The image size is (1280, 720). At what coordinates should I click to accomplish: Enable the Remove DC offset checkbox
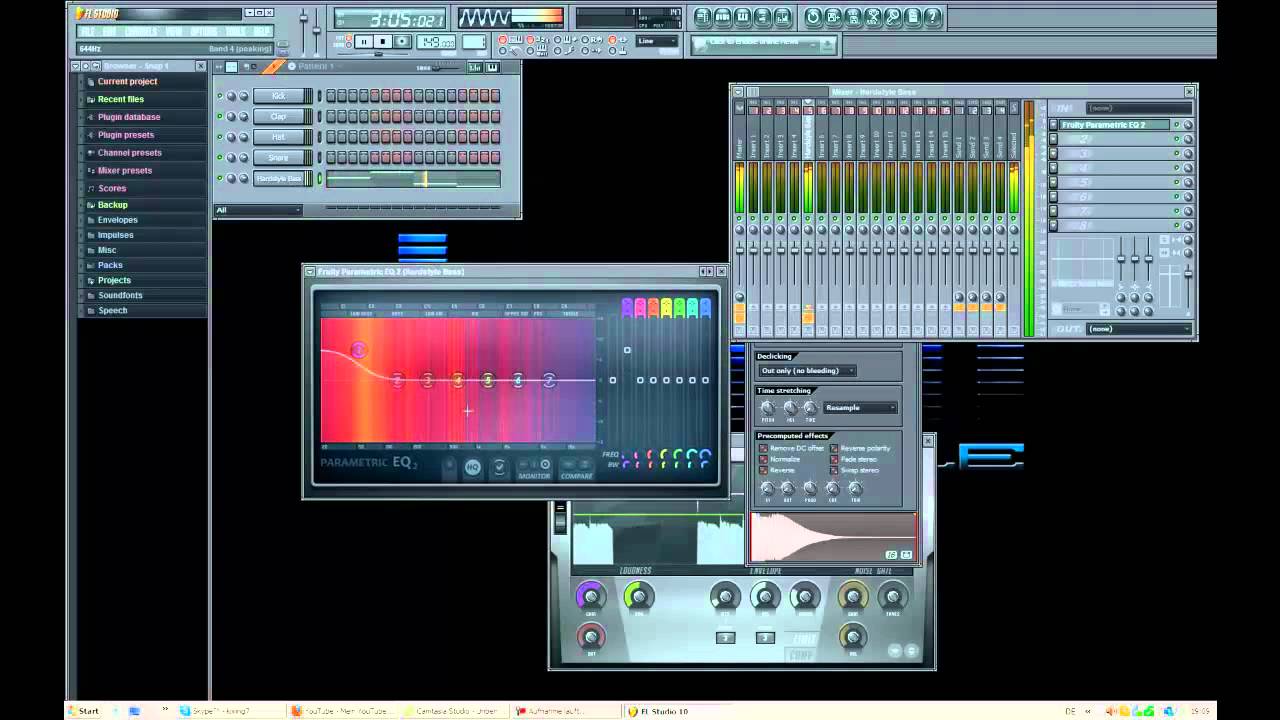click(763, 448)
